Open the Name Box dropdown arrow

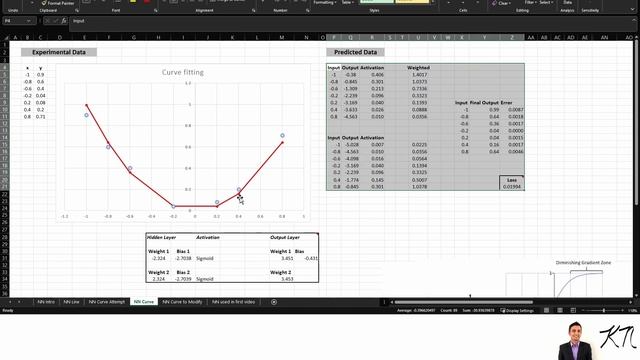pyautogui.click(x=29, y=21)
